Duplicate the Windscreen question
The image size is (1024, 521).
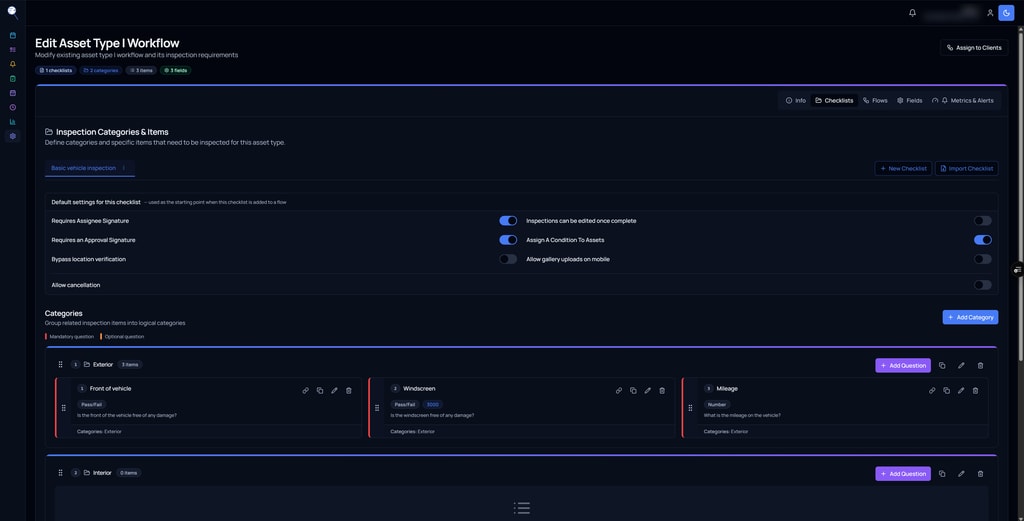click(x=633, y=390)
